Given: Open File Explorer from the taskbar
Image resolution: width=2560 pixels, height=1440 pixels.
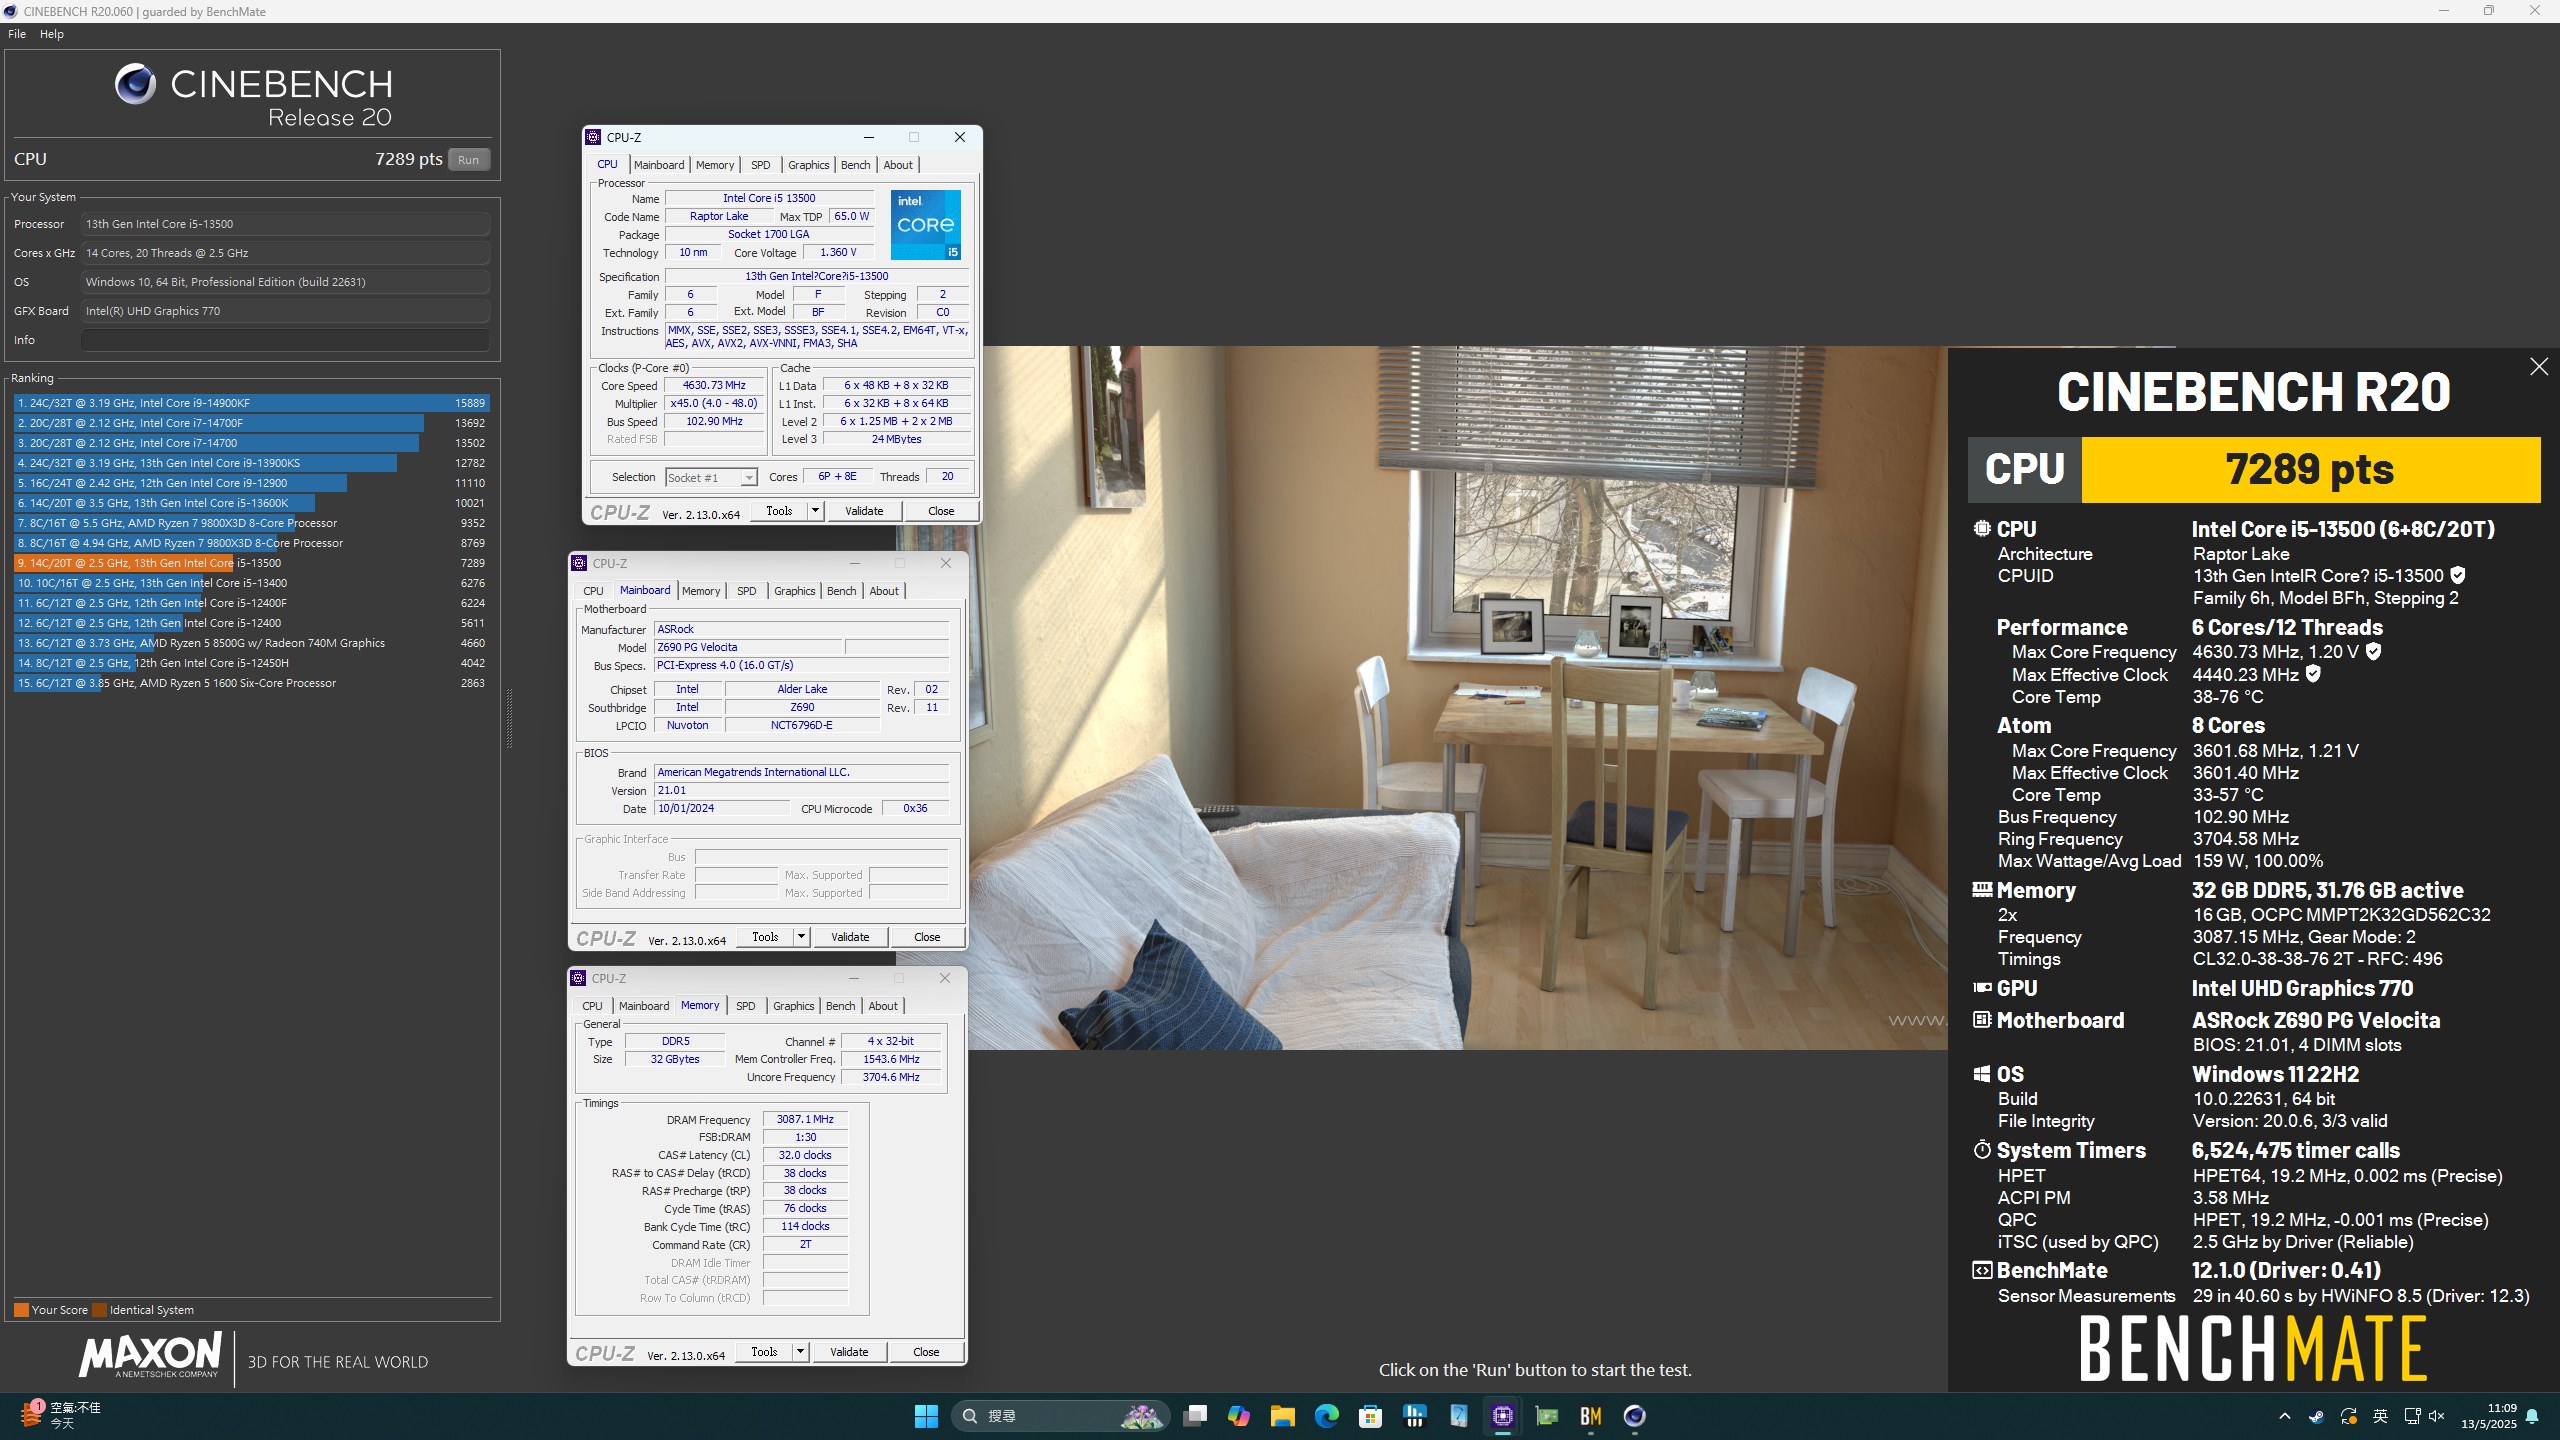Looking at the screenshot, I should (x=1283, y=1416).
